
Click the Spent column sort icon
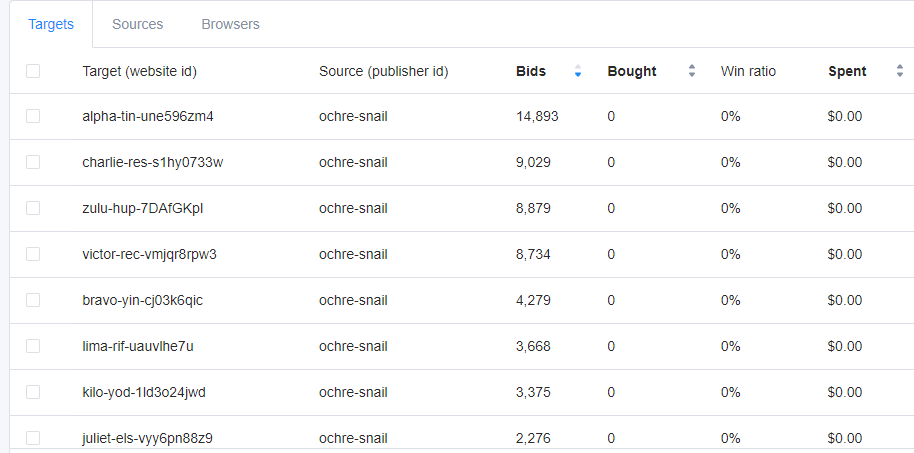coord(899,71)
